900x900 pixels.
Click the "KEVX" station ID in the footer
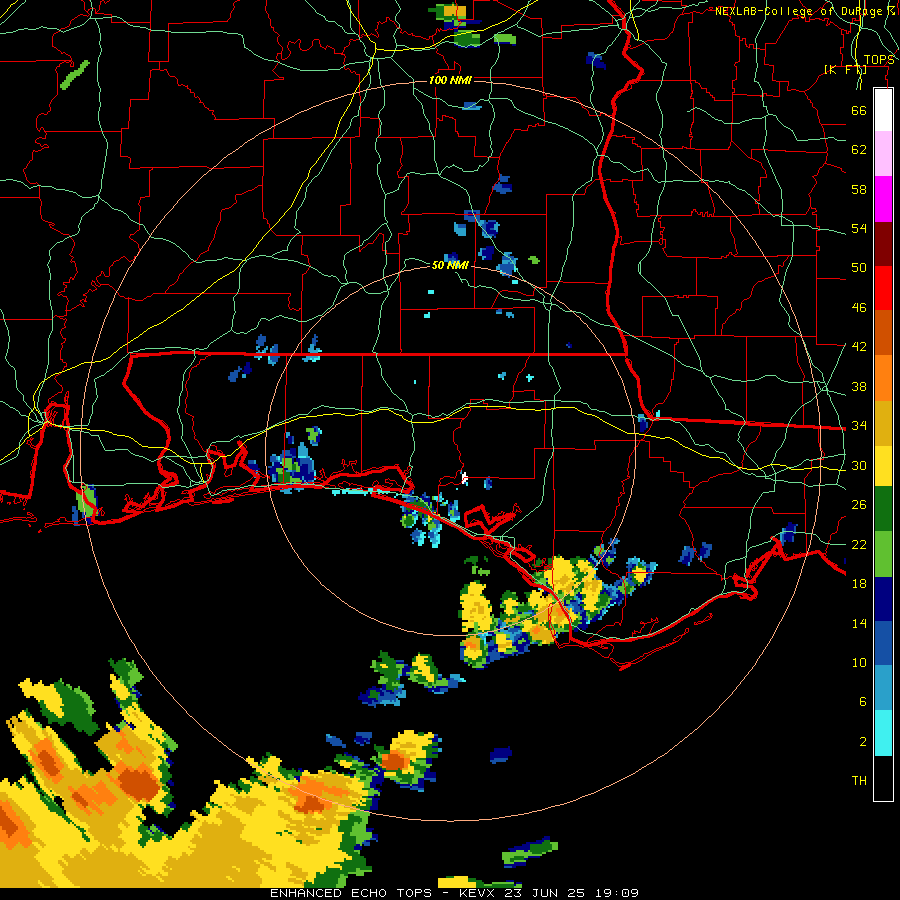point(477,893)
